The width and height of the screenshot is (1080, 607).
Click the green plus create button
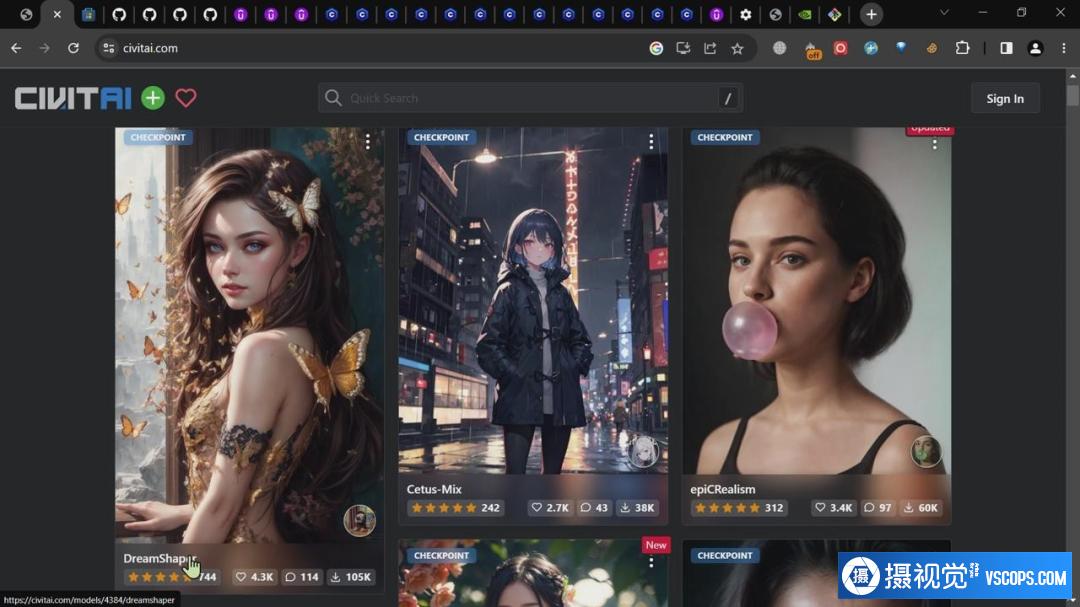(x=152, y=98)
